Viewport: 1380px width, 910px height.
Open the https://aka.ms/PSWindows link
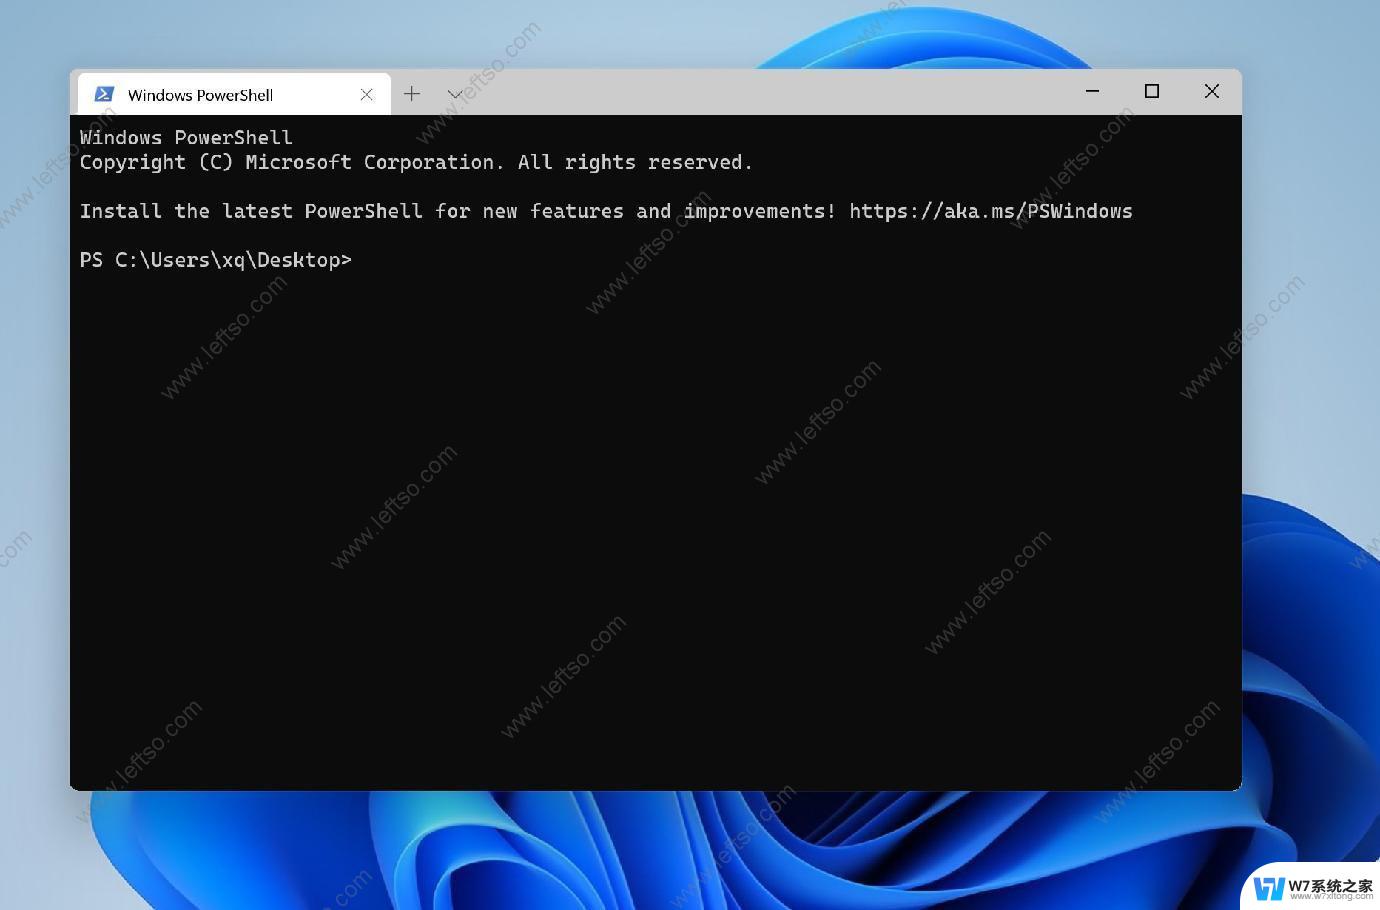[991, 211]
